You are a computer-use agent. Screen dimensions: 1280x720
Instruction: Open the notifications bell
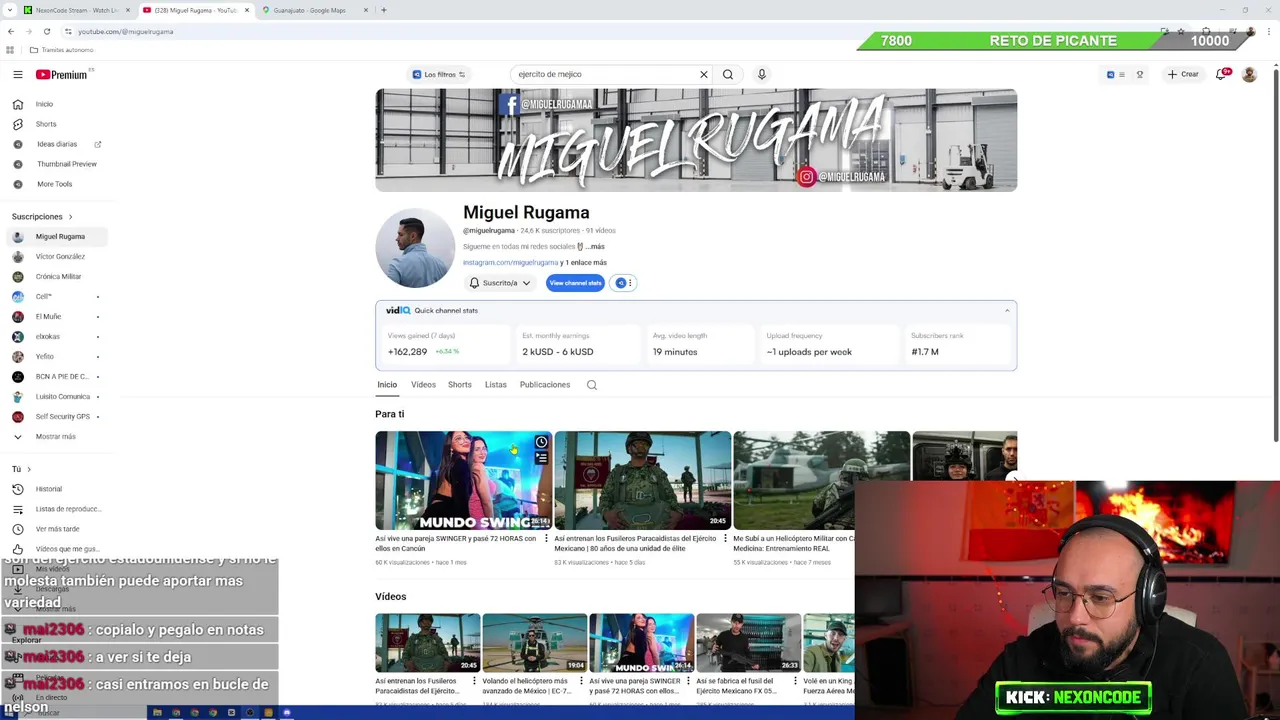(1221, 74)
